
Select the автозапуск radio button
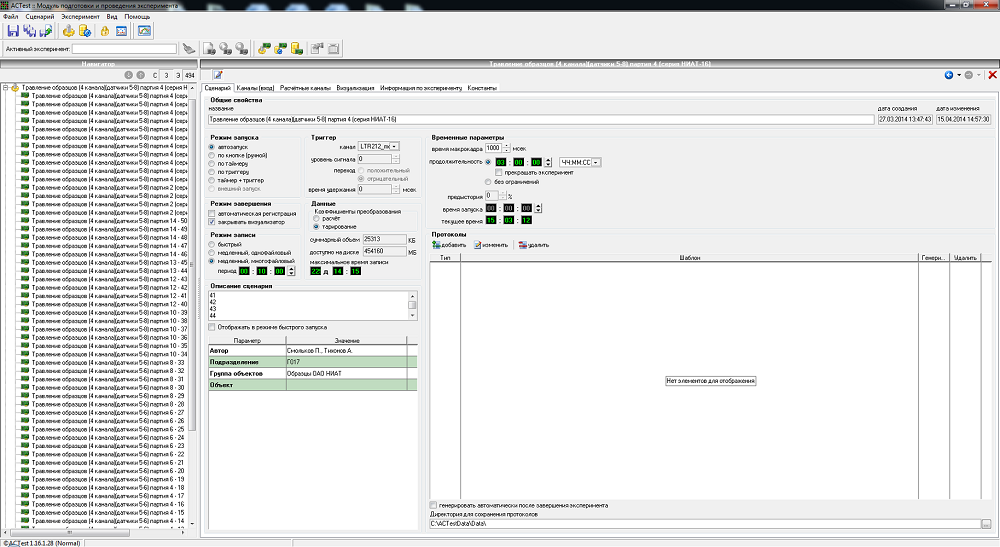[212, 147]
